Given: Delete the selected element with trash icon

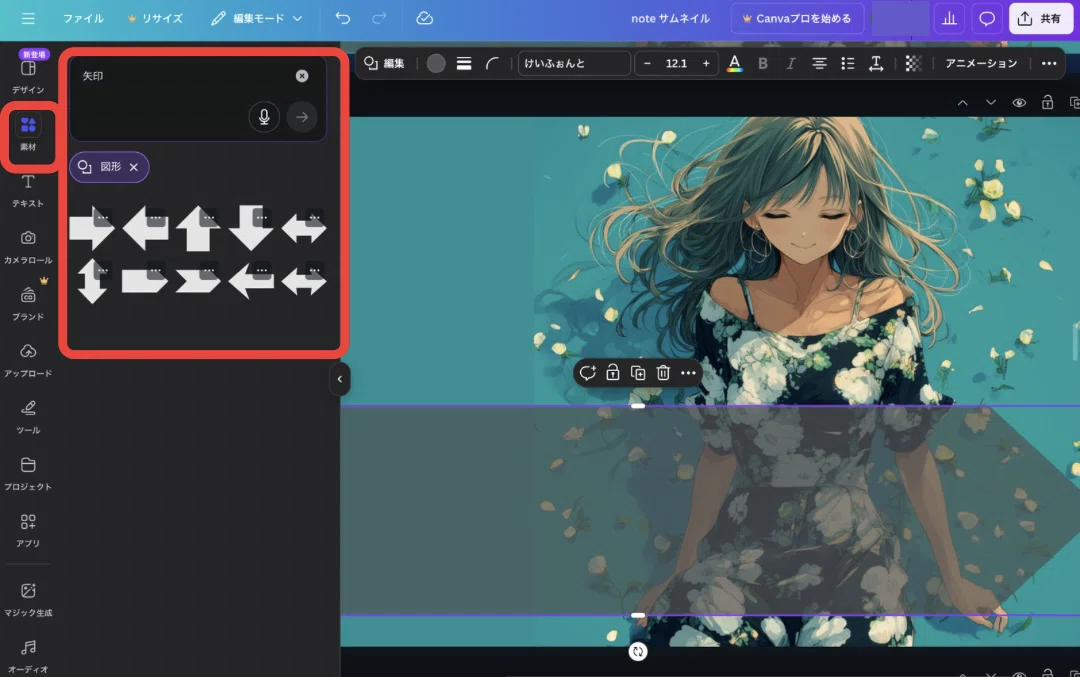Looking at the screenshot, I should [x=663, y=373].
